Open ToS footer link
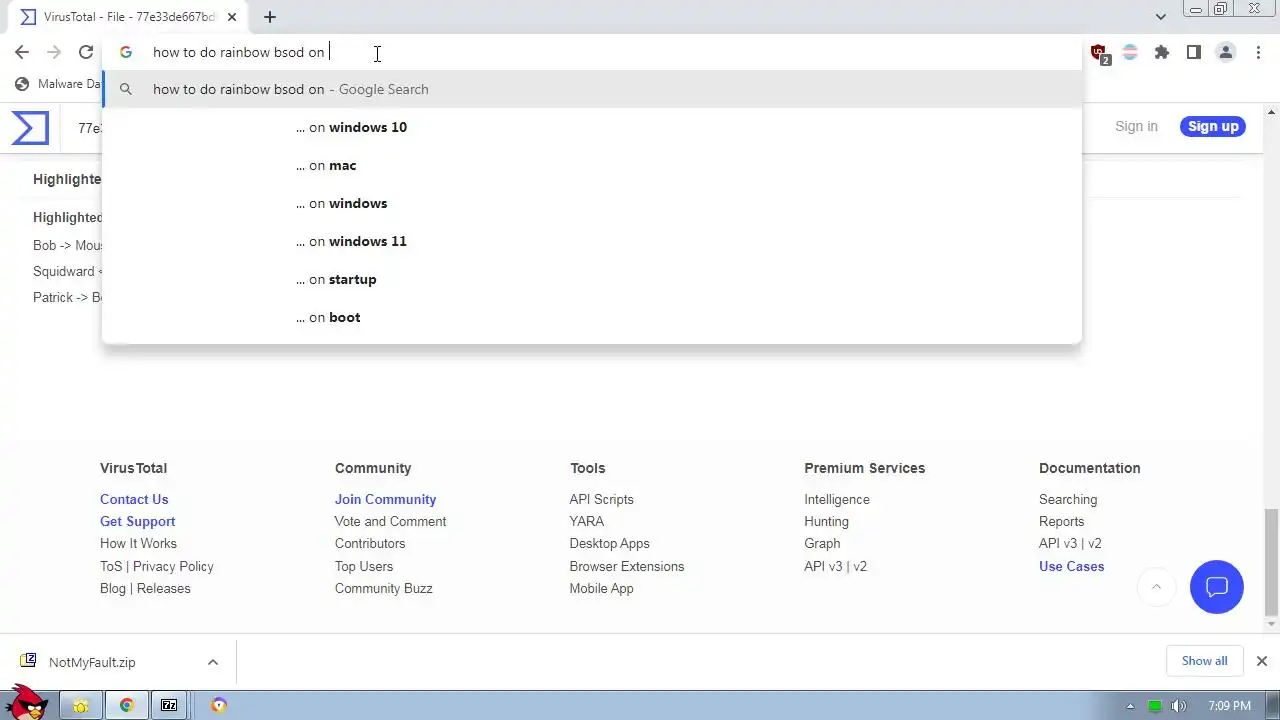 click(111, 566)
